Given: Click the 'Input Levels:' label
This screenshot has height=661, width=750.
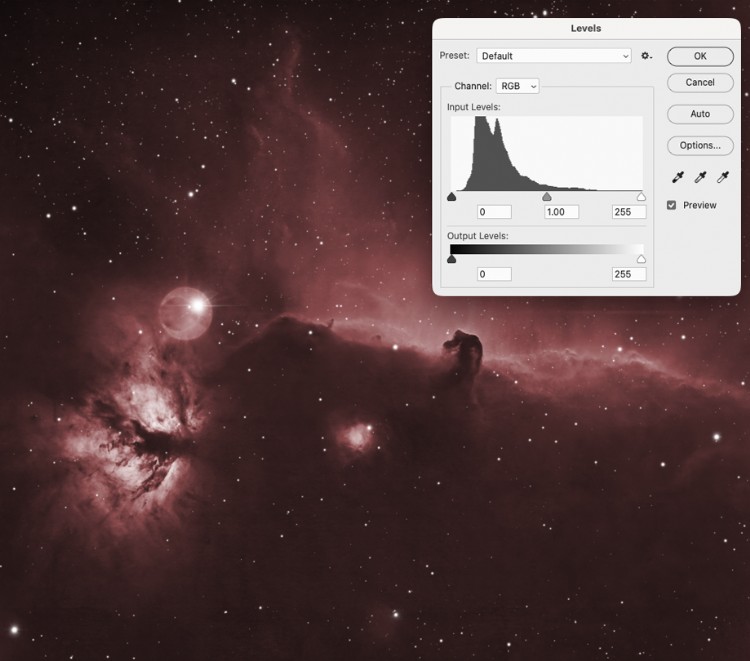Looking at the screenshot, I should pos(474,107).
